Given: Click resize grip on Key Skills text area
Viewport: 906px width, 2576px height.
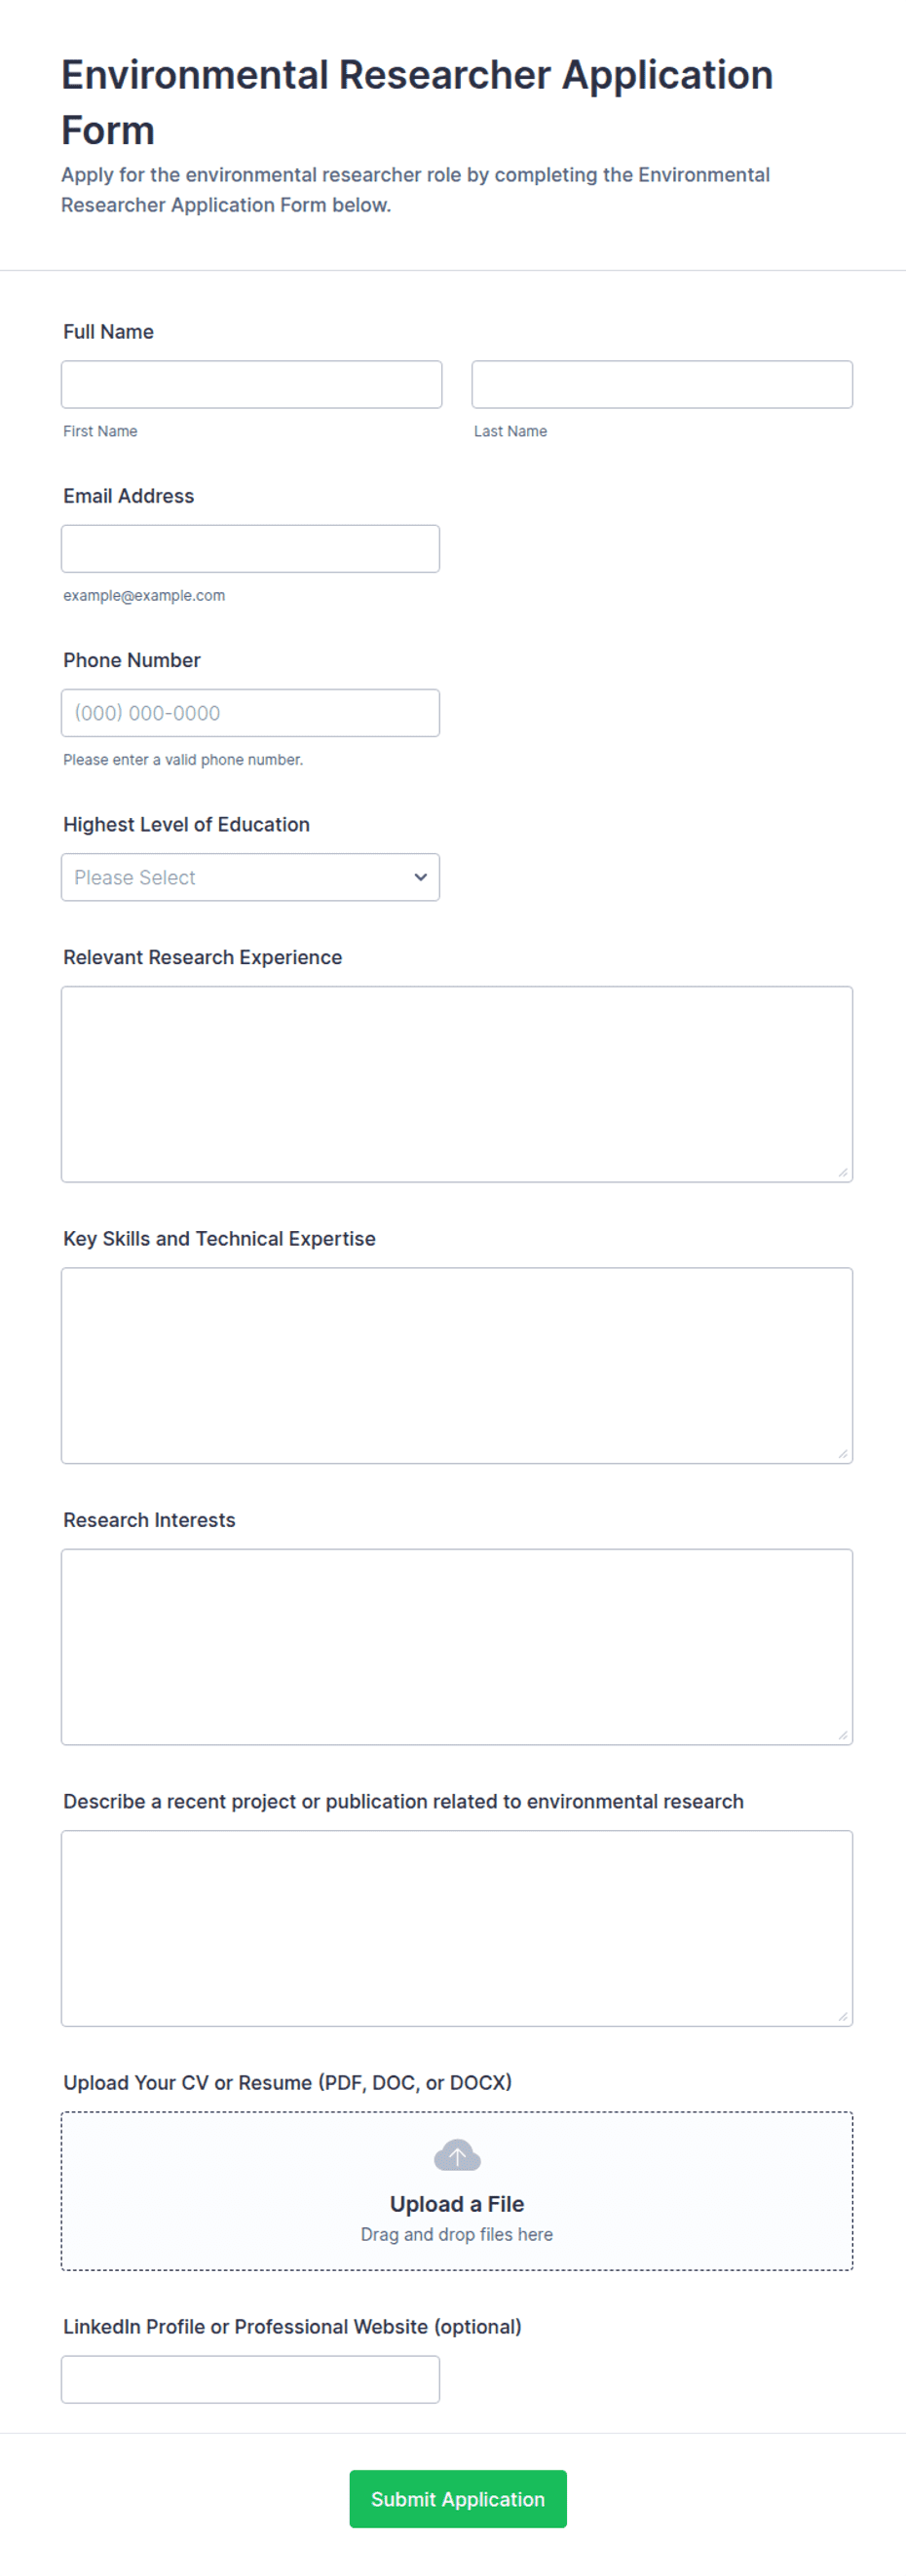Looking at the screenshot, I should (843, 1453).
